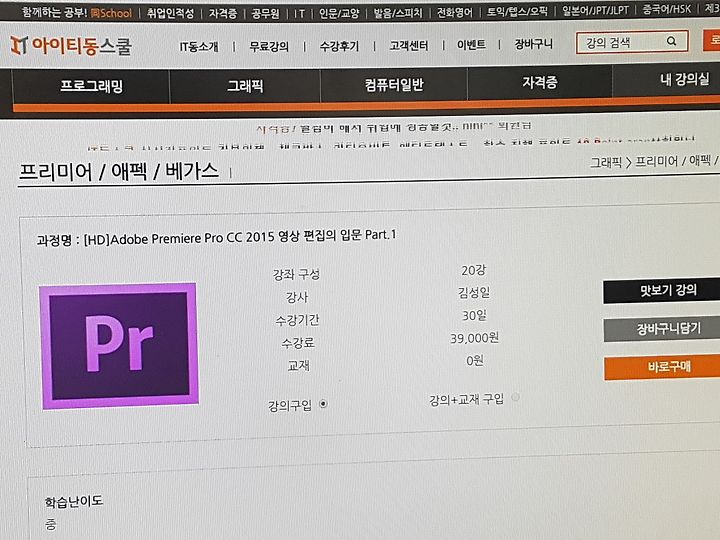Click the 발음/스피치 top bar link
The height and width of the screenshot is (540, 720).
398,12
